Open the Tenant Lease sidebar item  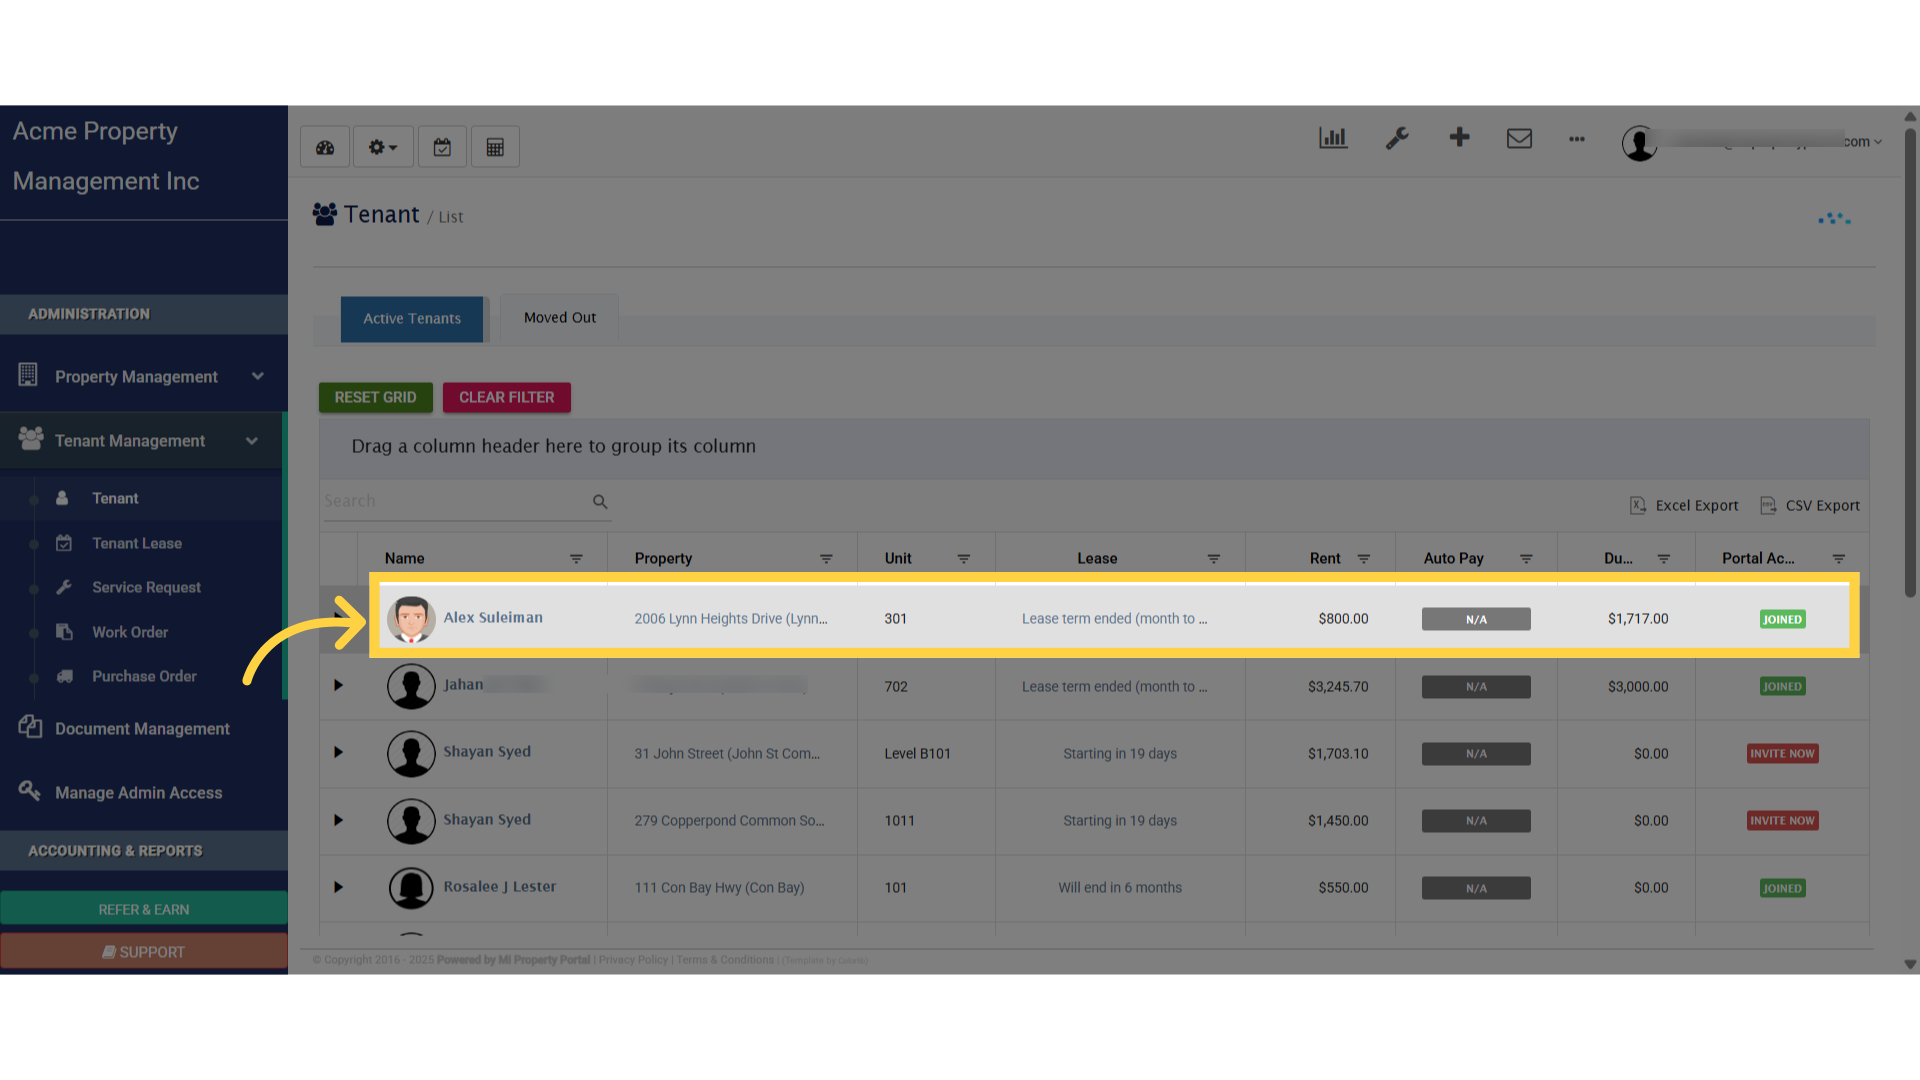click(137, 543)
